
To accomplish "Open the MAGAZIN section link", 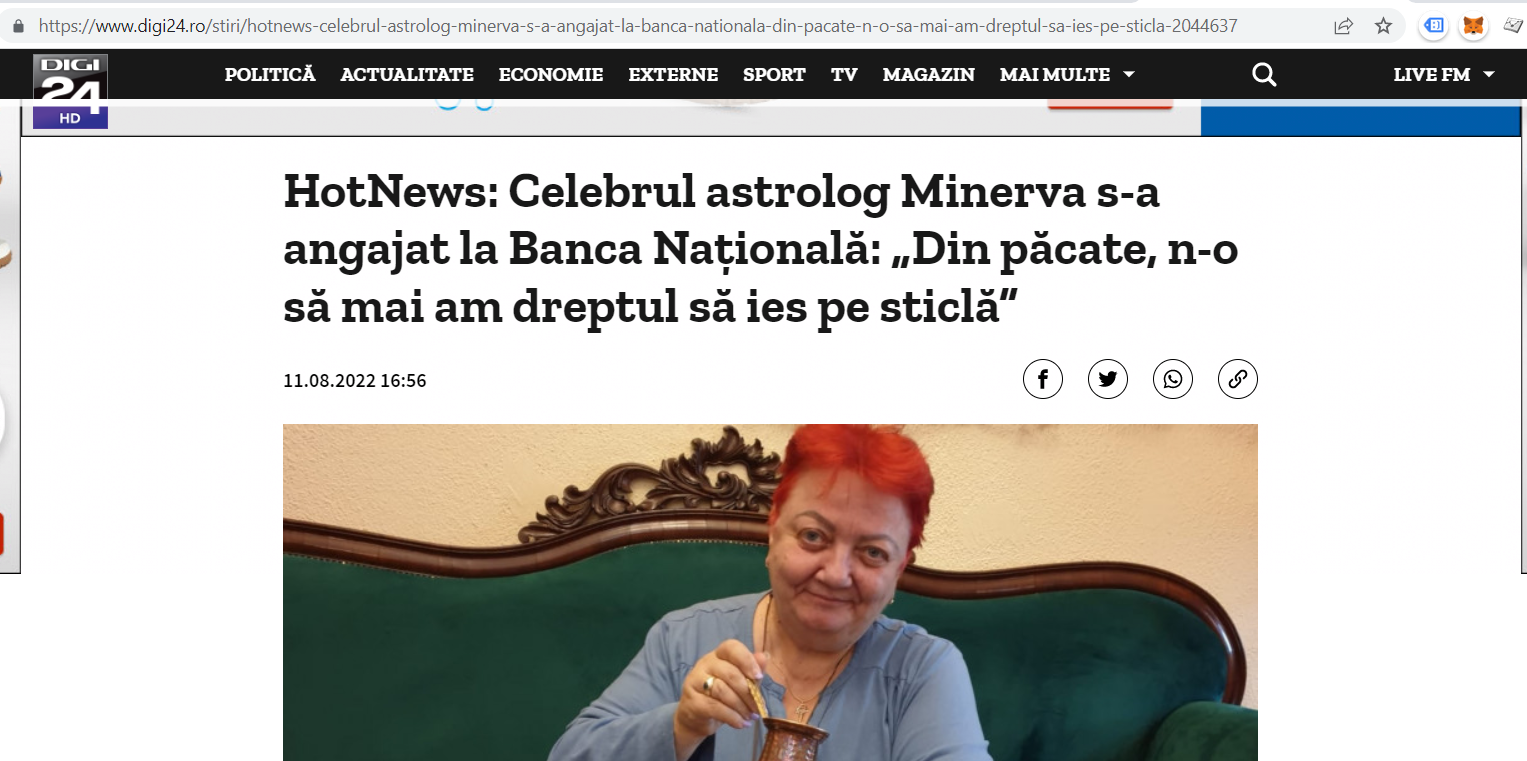I will pyautogui.click(x=929, y=74).
